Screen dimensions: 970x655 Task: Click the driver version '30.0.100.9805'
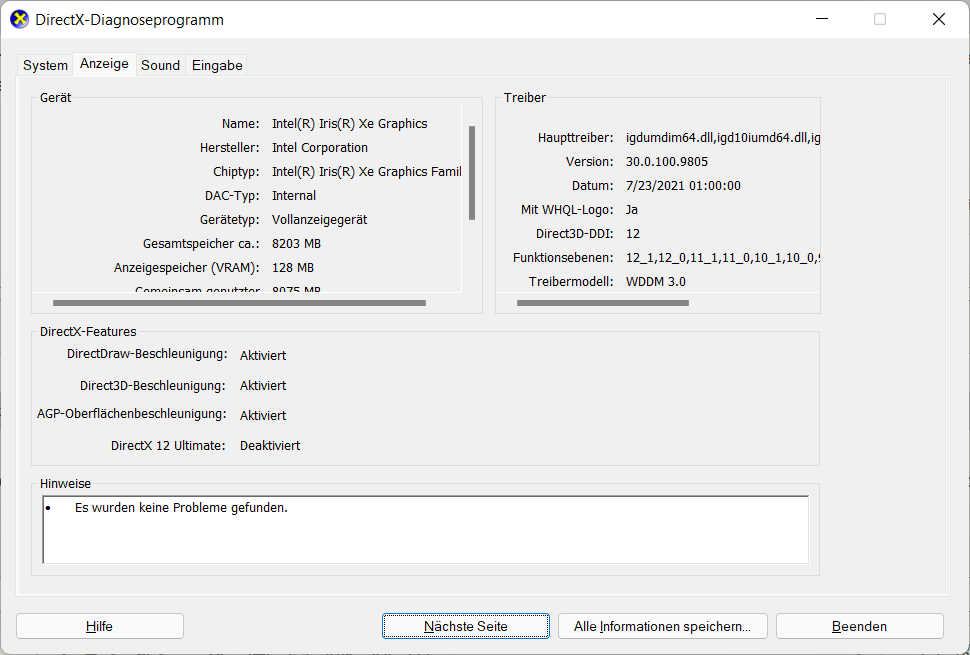667,162
